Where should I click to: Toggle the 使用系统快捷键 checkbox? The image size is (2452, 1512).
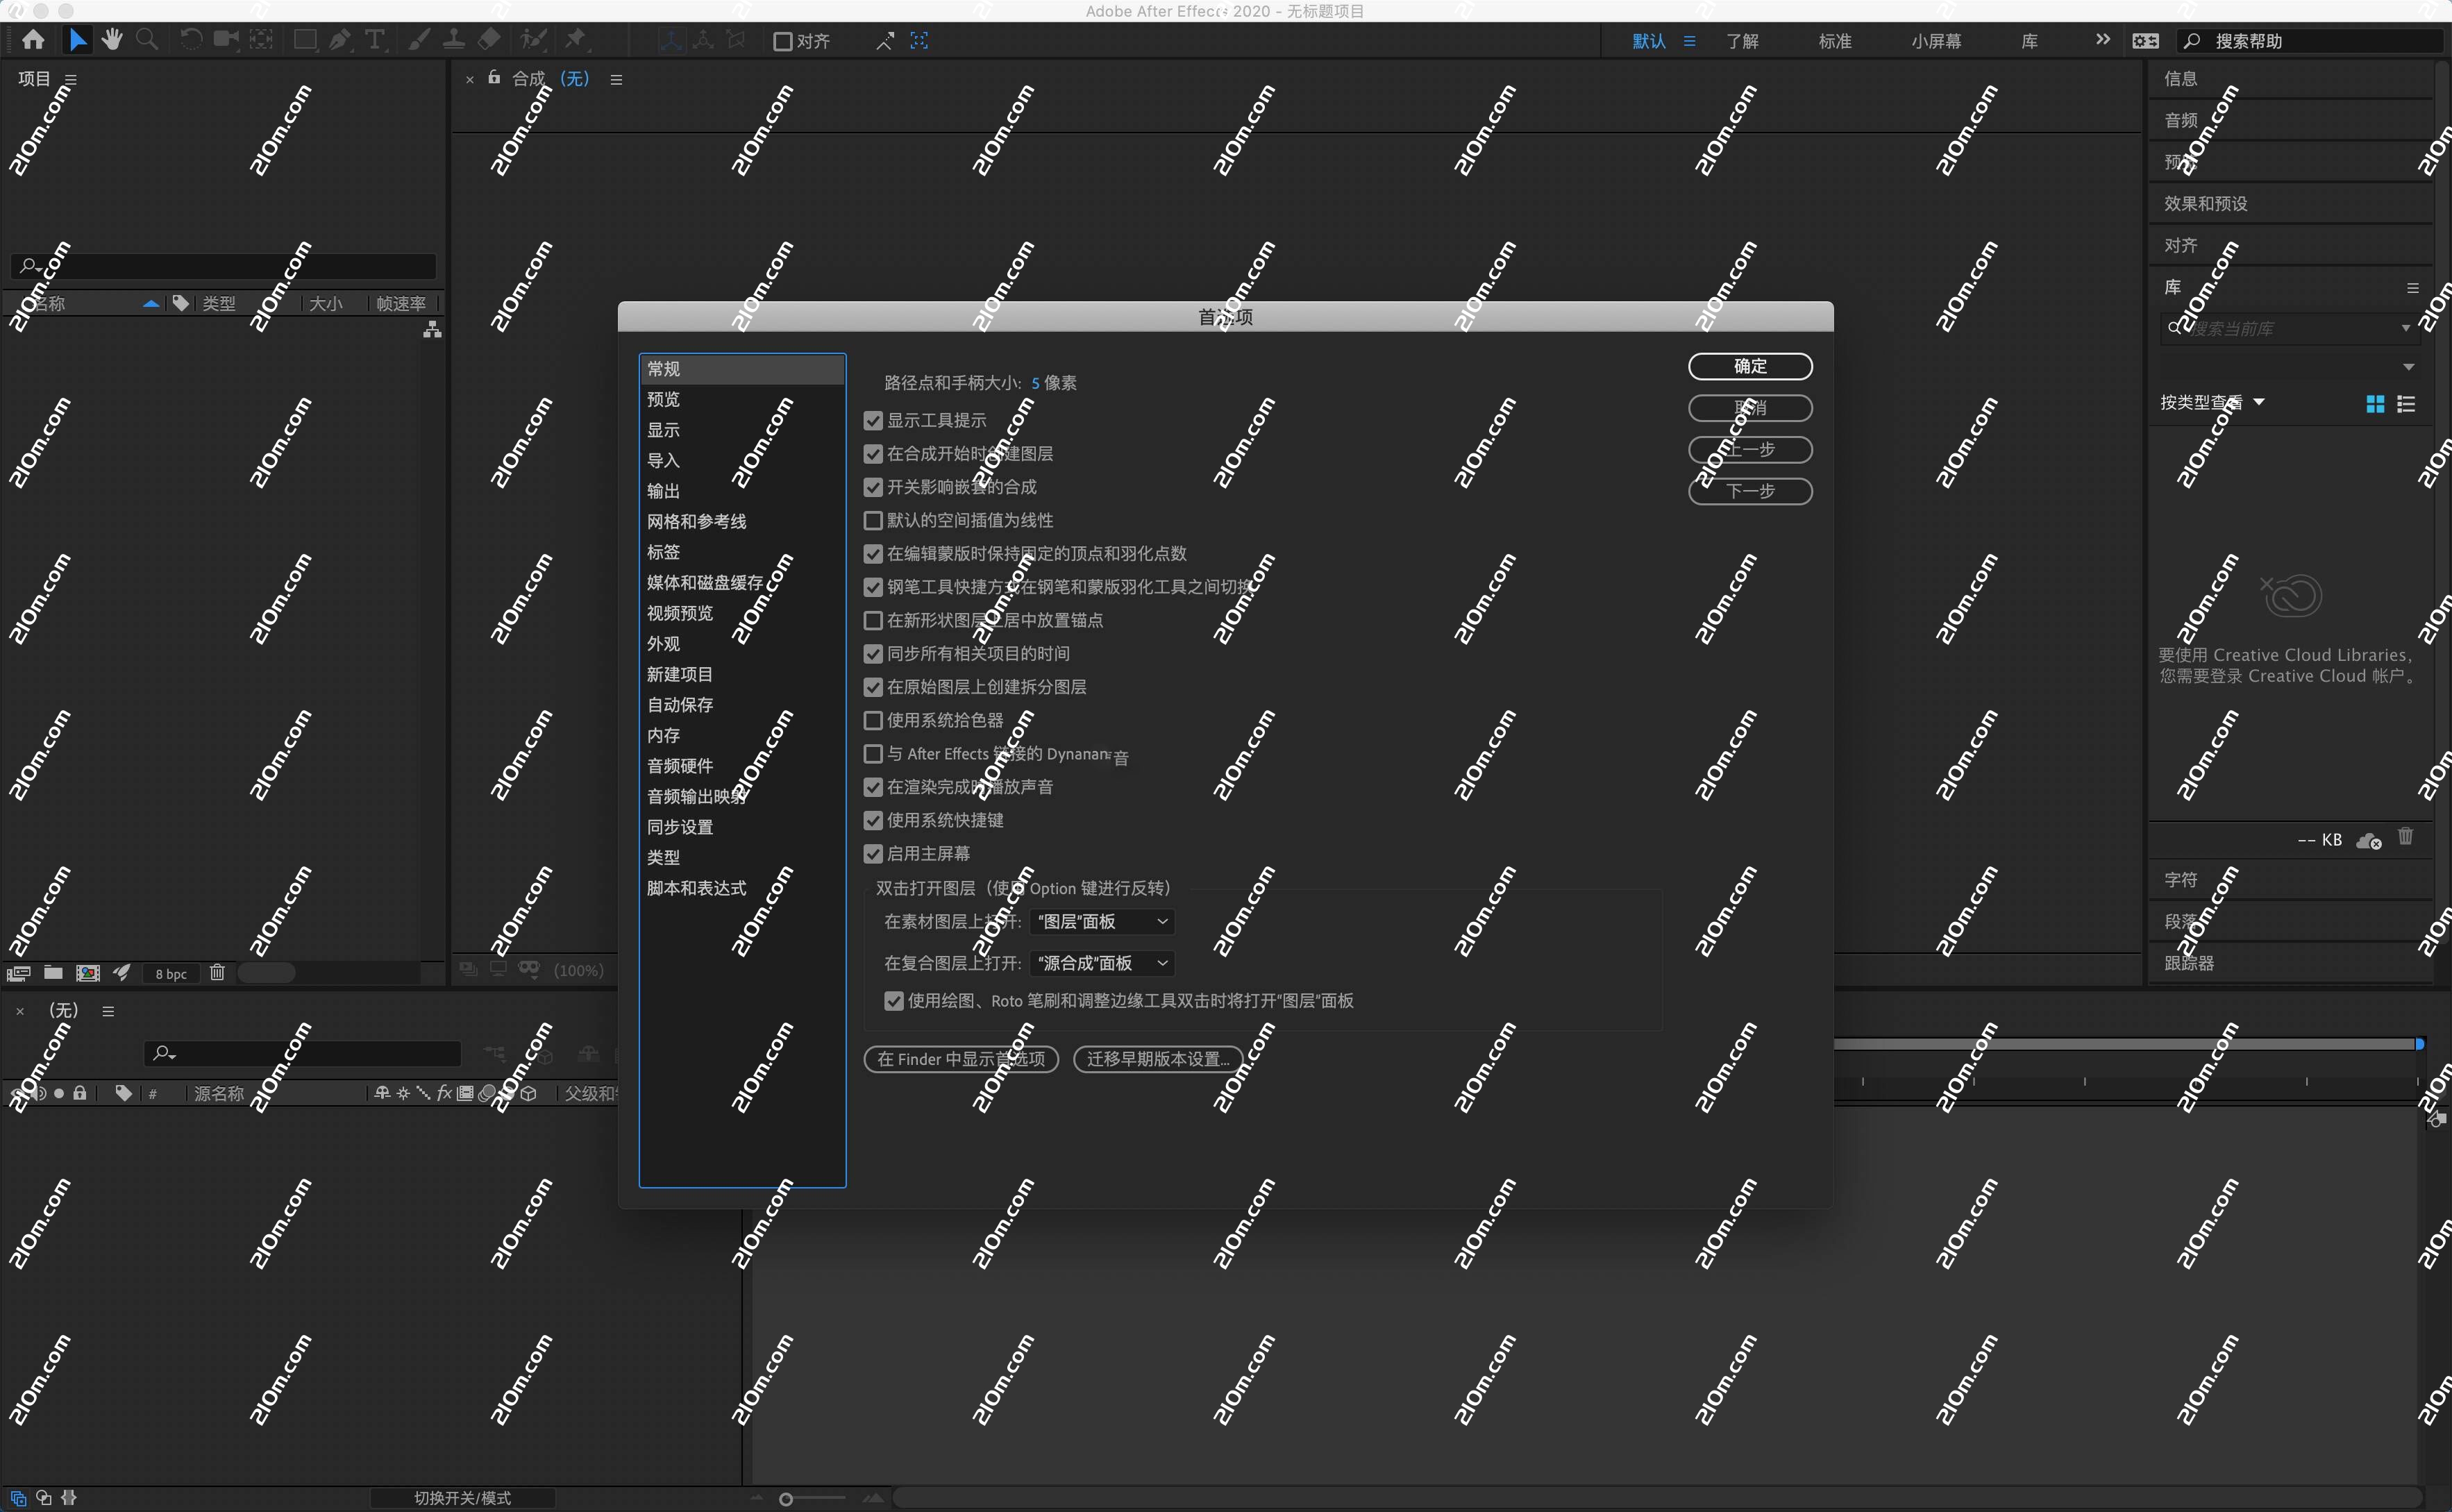coord(873,821)
